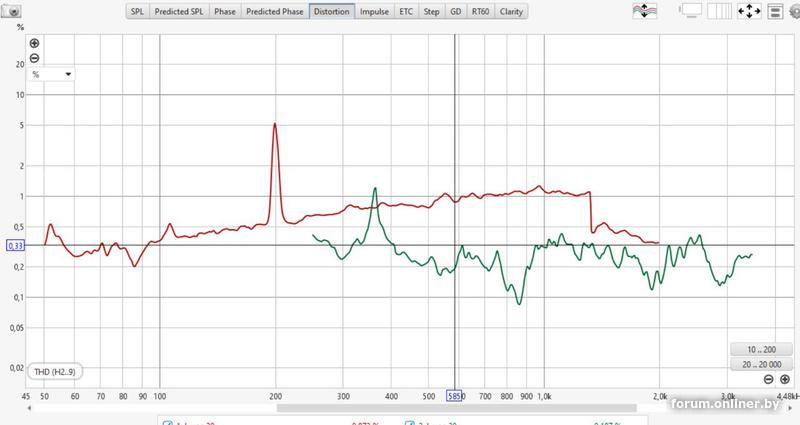Click the 0,33 cursor value label
800x425 pixels.
tap(15, 246)
